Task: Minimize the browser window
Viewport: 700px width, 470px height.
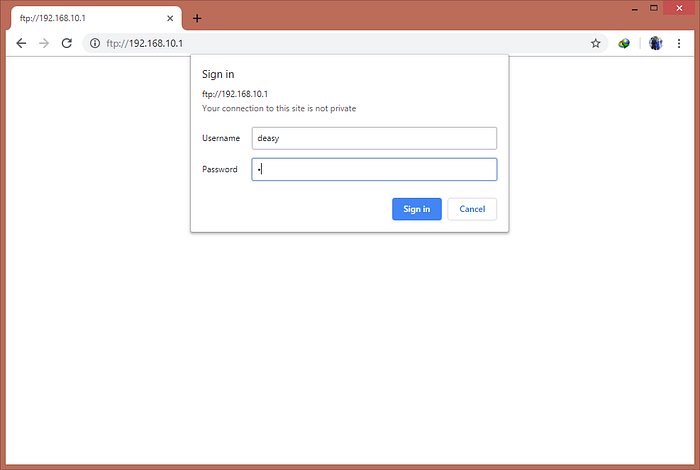Action: 634,8
